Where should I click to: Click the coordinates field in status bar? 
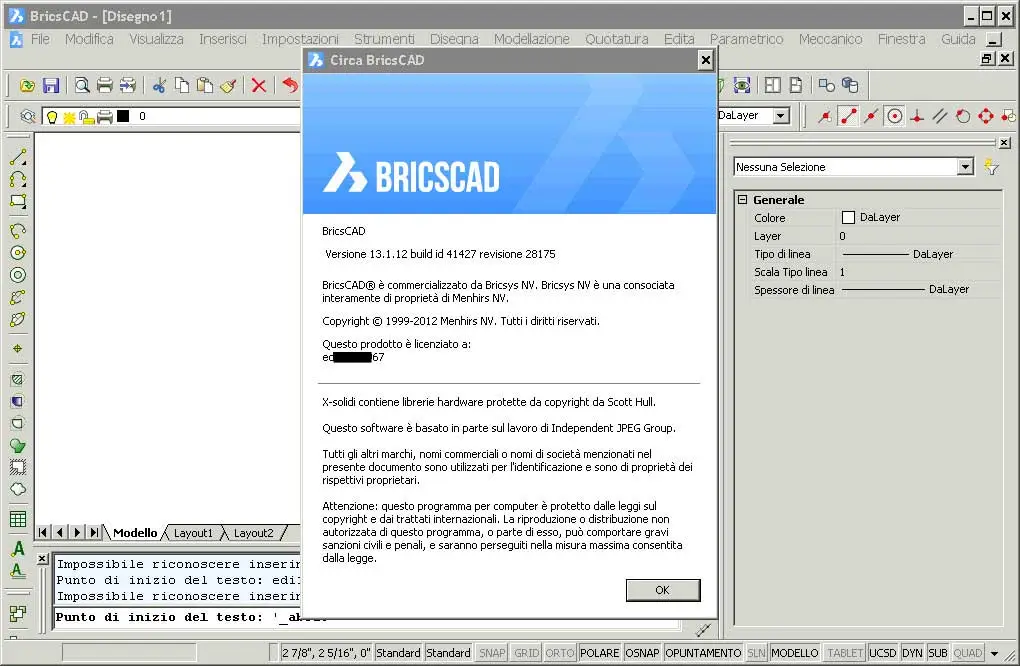[x=325, y=652]
